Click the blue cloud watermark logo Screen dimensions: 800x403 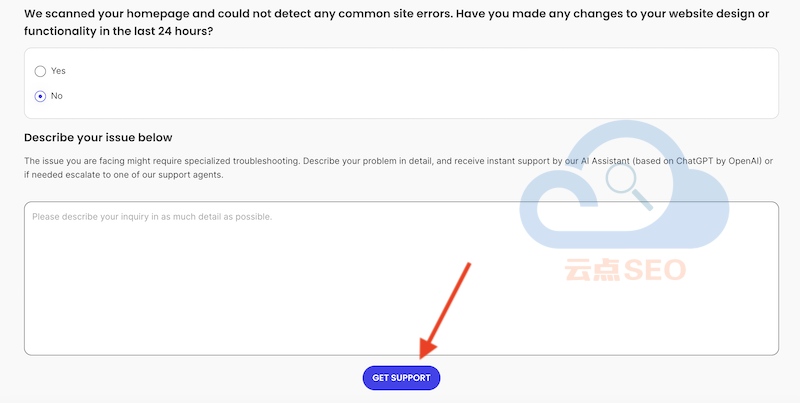[x=623, y=184]
